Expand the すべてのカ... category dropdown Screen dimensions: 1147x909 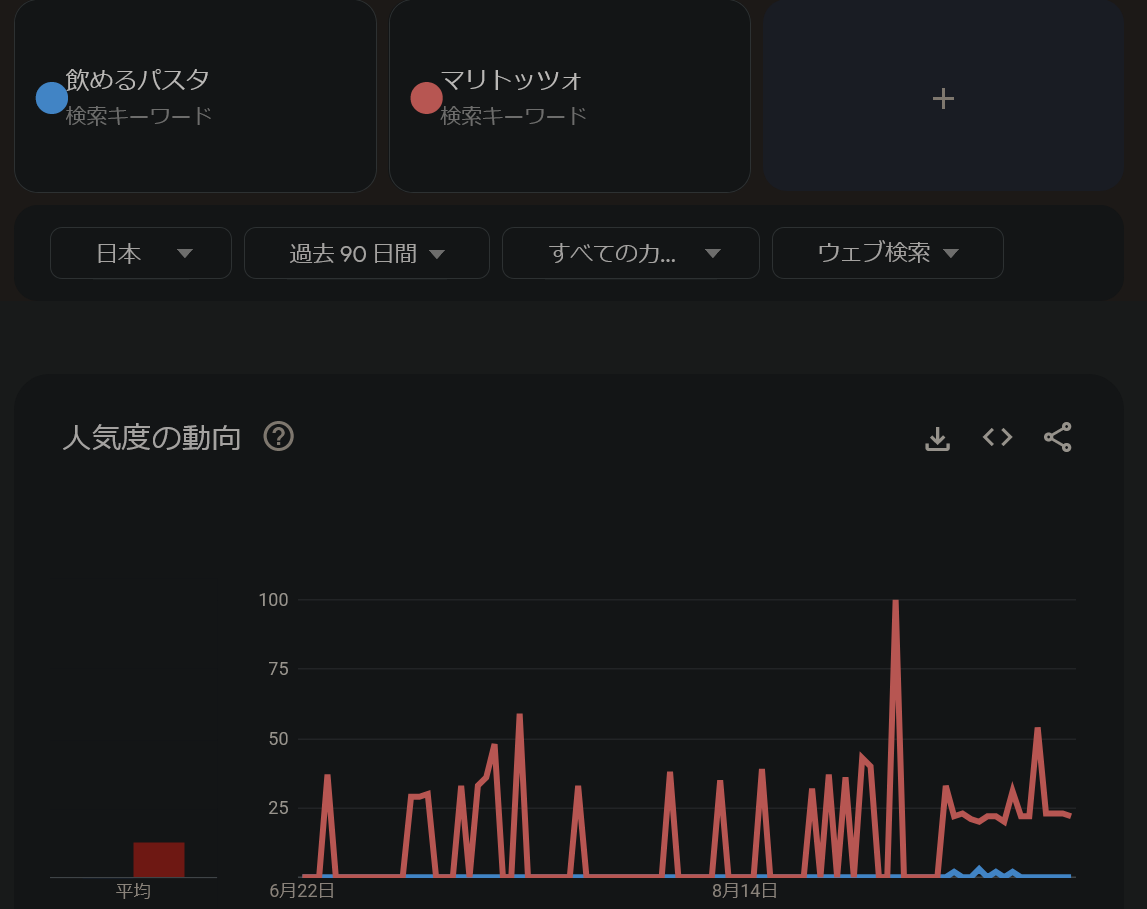pos(631,253)
